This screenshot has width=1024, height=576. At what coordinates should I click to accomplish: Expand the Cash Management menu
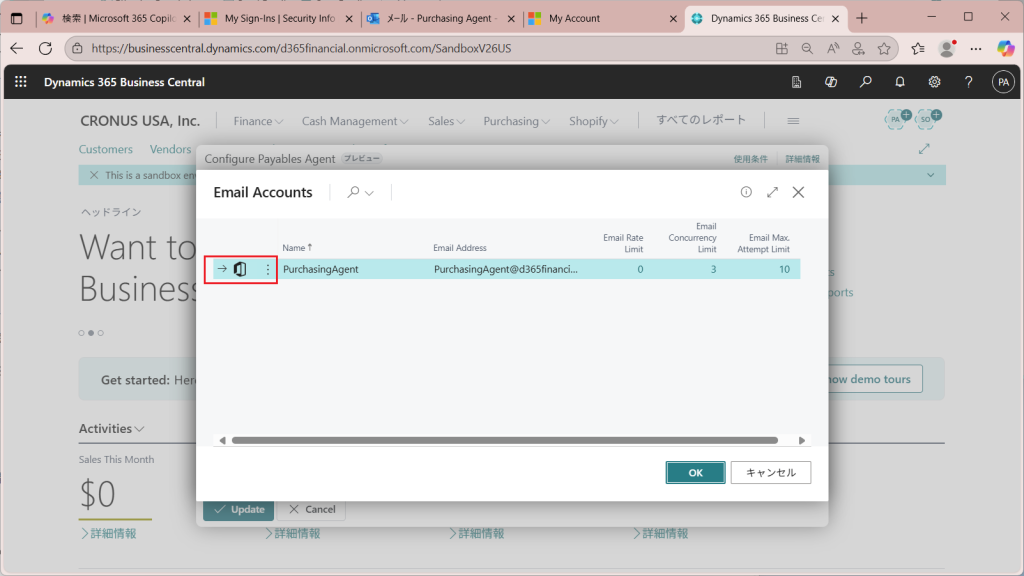pyautogui.click(x=355, y=121)
